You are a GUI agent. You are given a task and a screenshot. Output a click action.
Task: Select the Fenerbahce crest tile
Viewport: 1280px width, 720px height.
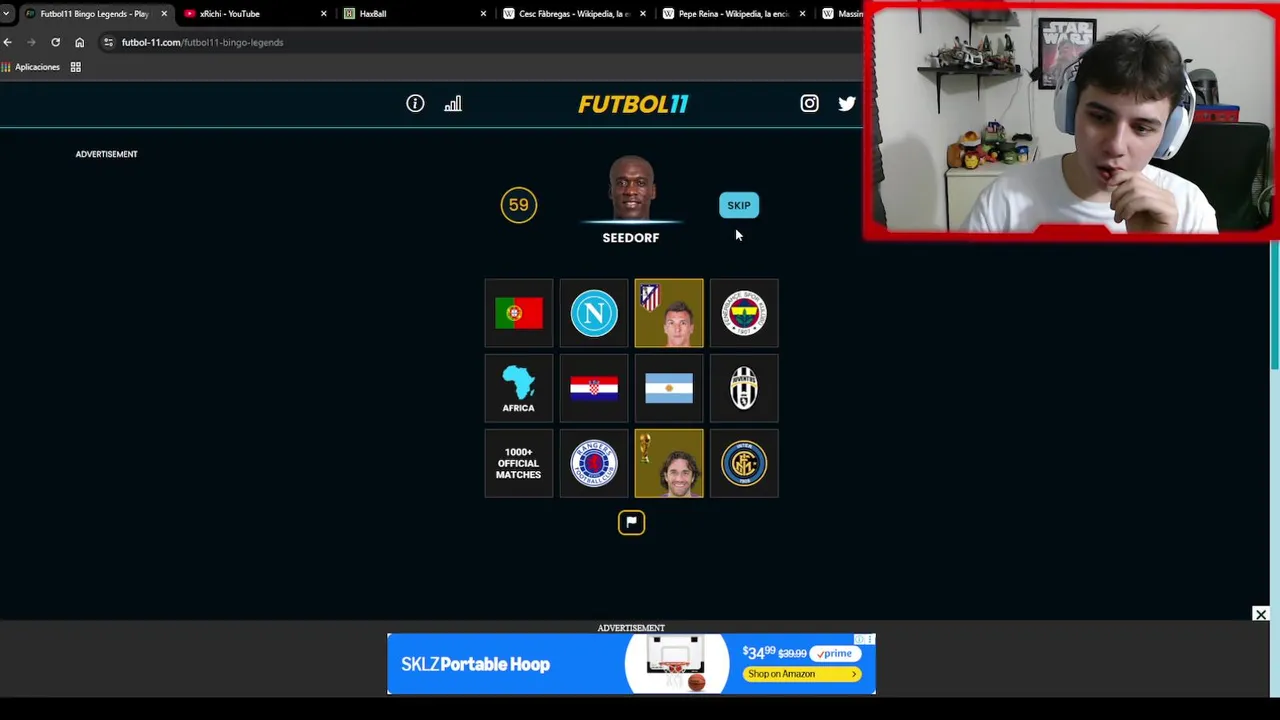pos(744,313)
